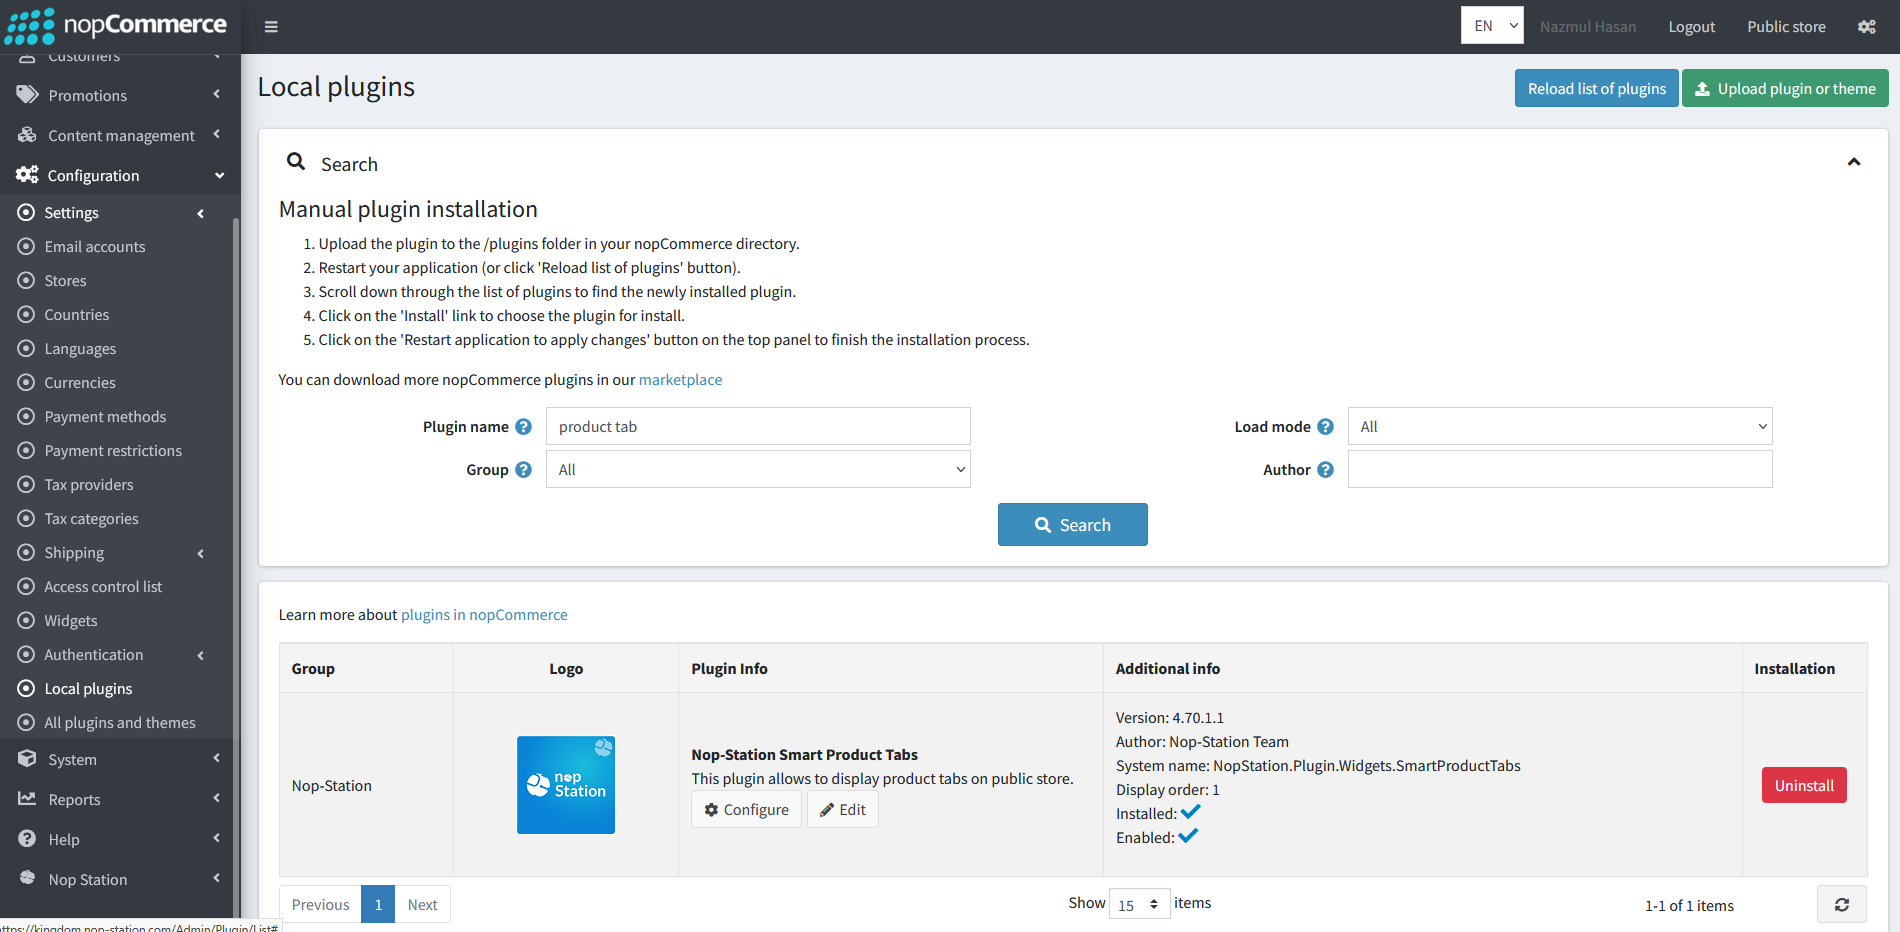Toggle the sidebar hamburger menu

[271, 27]
